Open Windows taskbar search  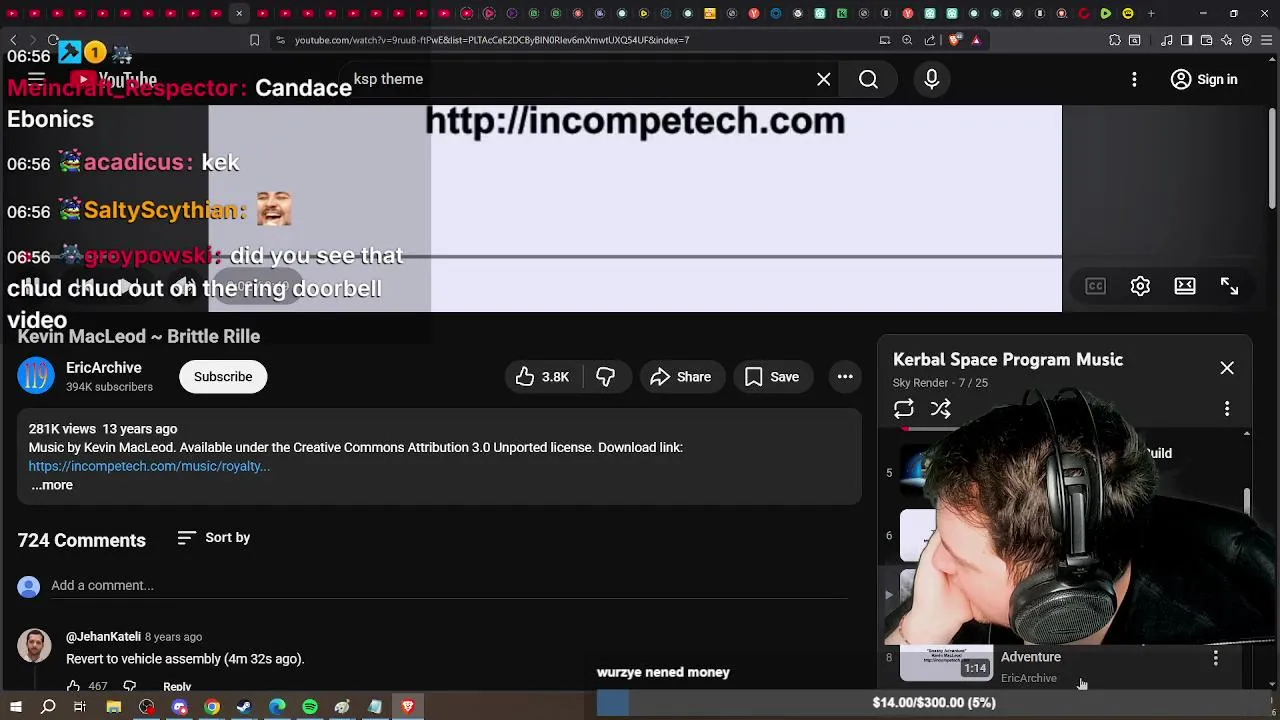[48, 707]
